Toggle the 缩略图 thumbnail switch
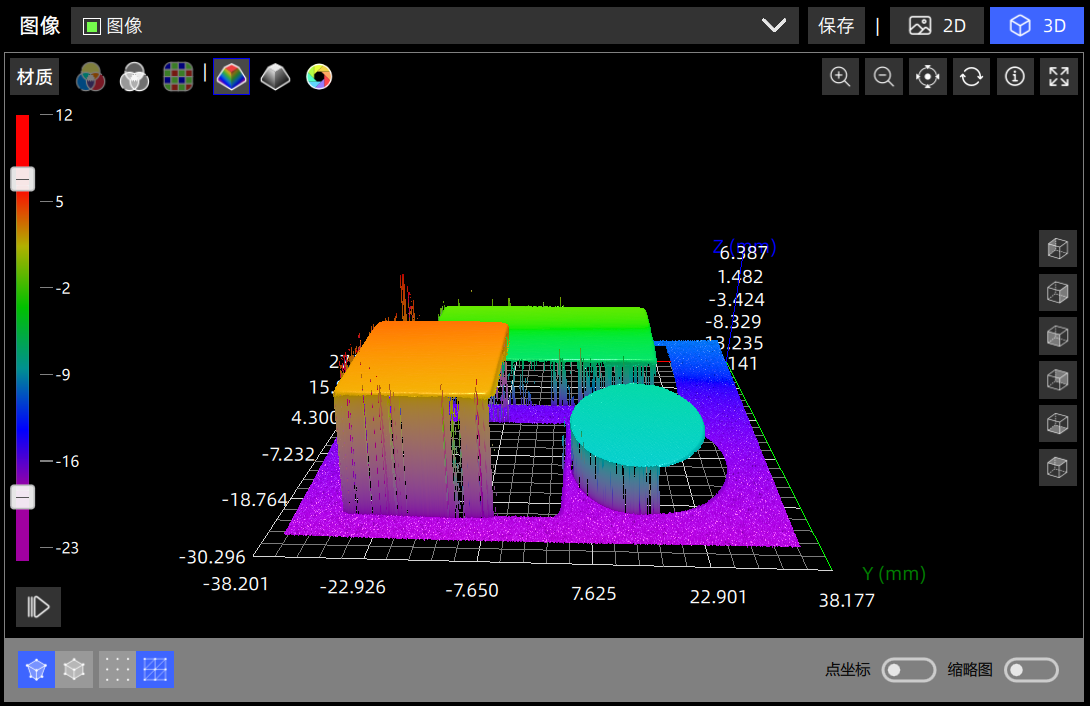The width and height of the screenshot is (1090, 706). coord(1032,670)
